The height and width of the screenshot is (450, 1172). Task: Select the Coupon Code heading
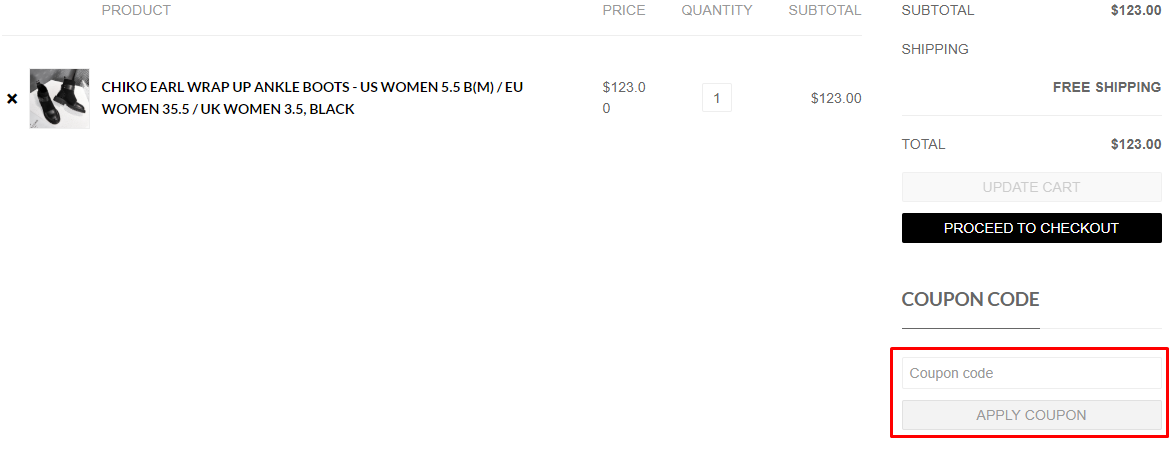[x=970, y=299]
